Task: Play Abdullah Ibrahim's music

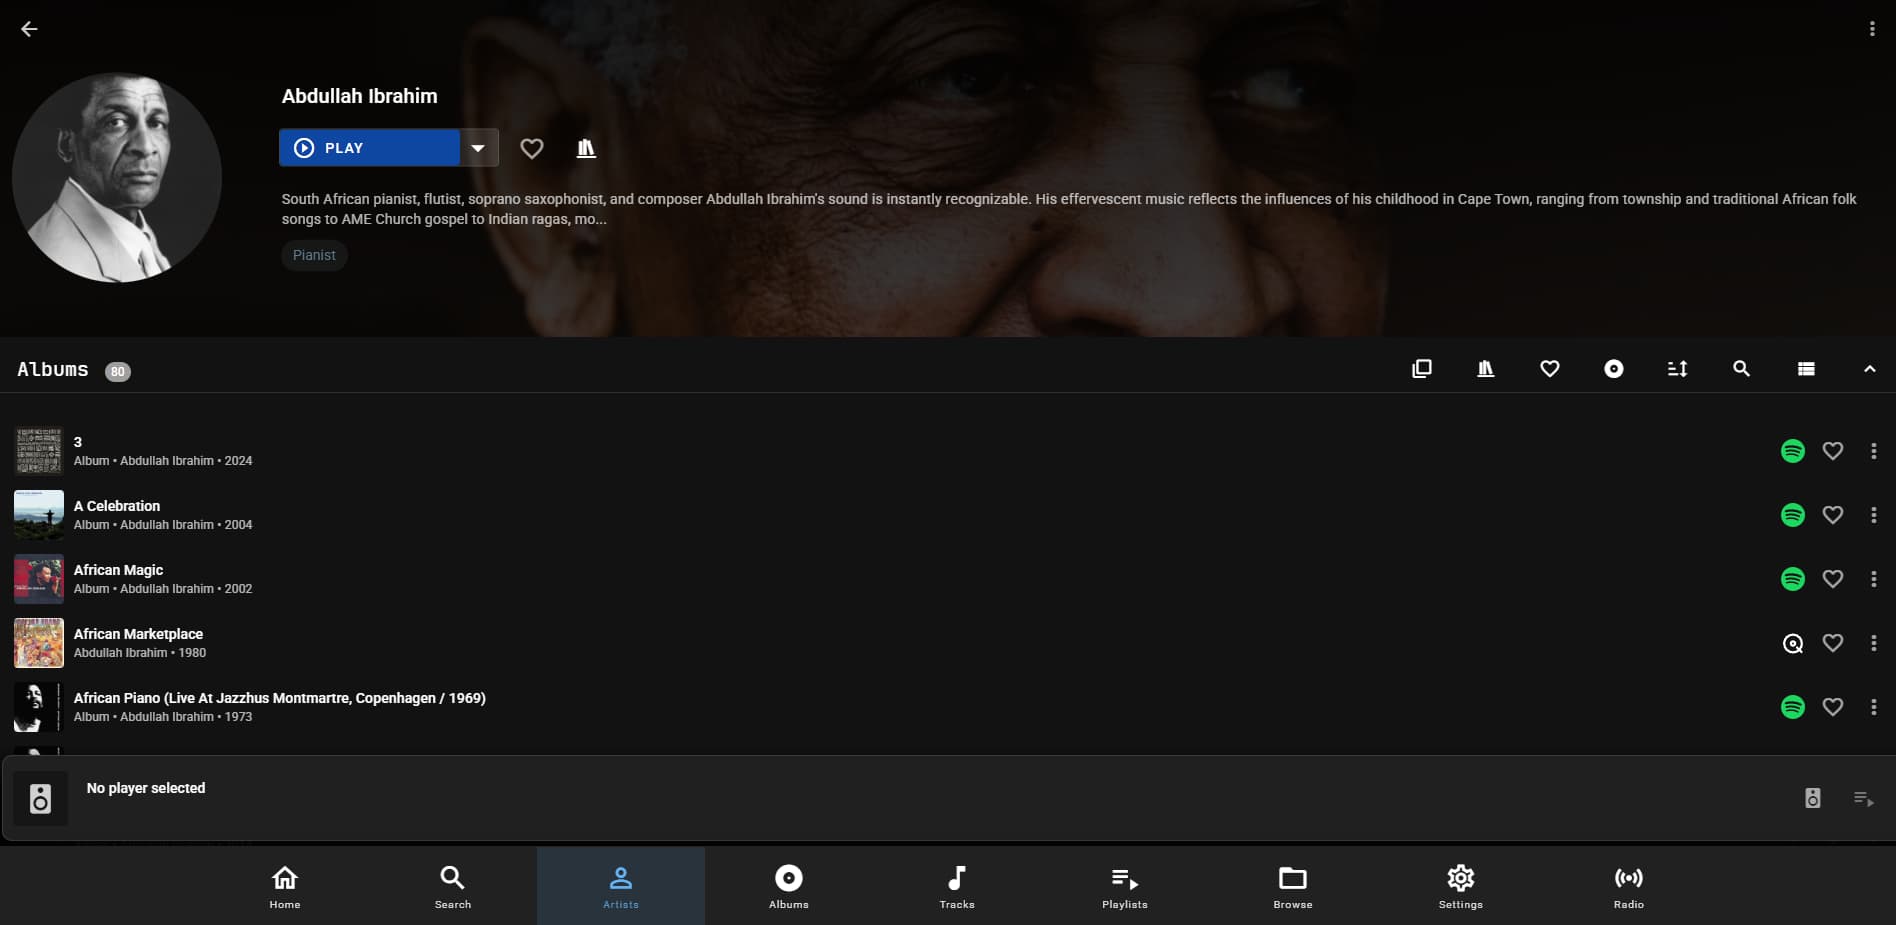Action: tap(369, 148)
